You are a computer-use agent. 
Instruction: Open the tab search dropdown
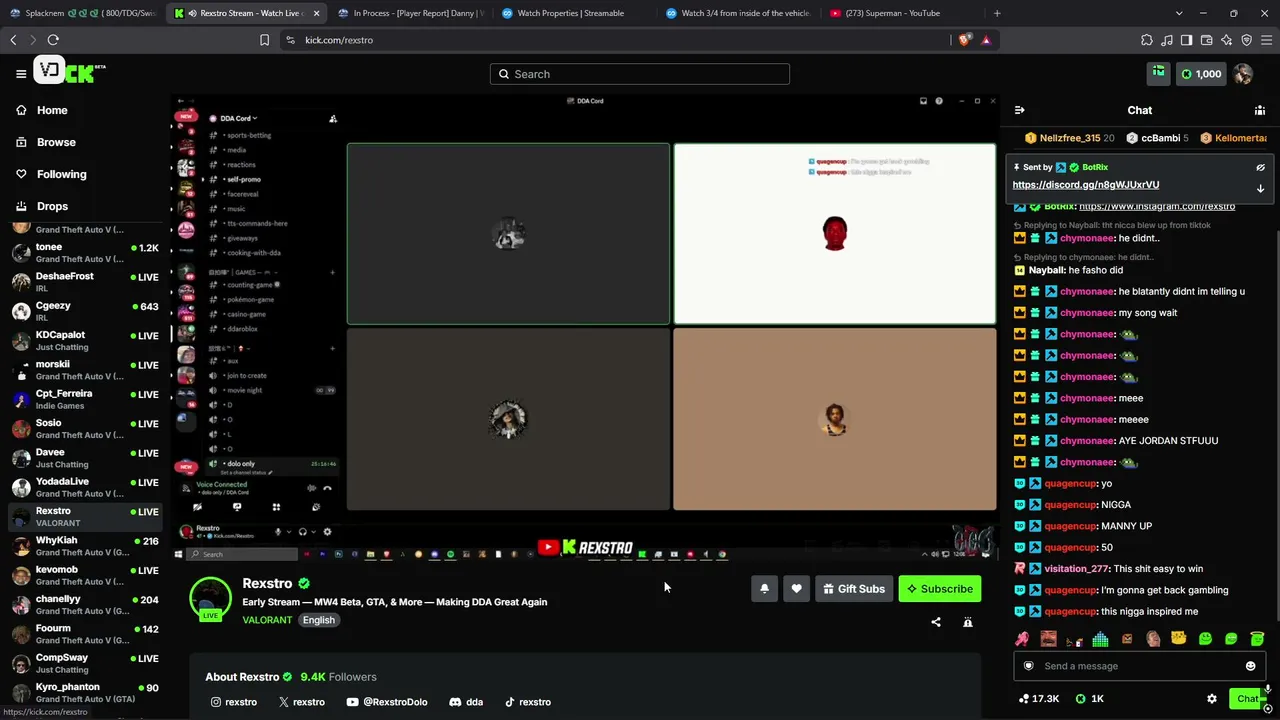click(1179, 13)
